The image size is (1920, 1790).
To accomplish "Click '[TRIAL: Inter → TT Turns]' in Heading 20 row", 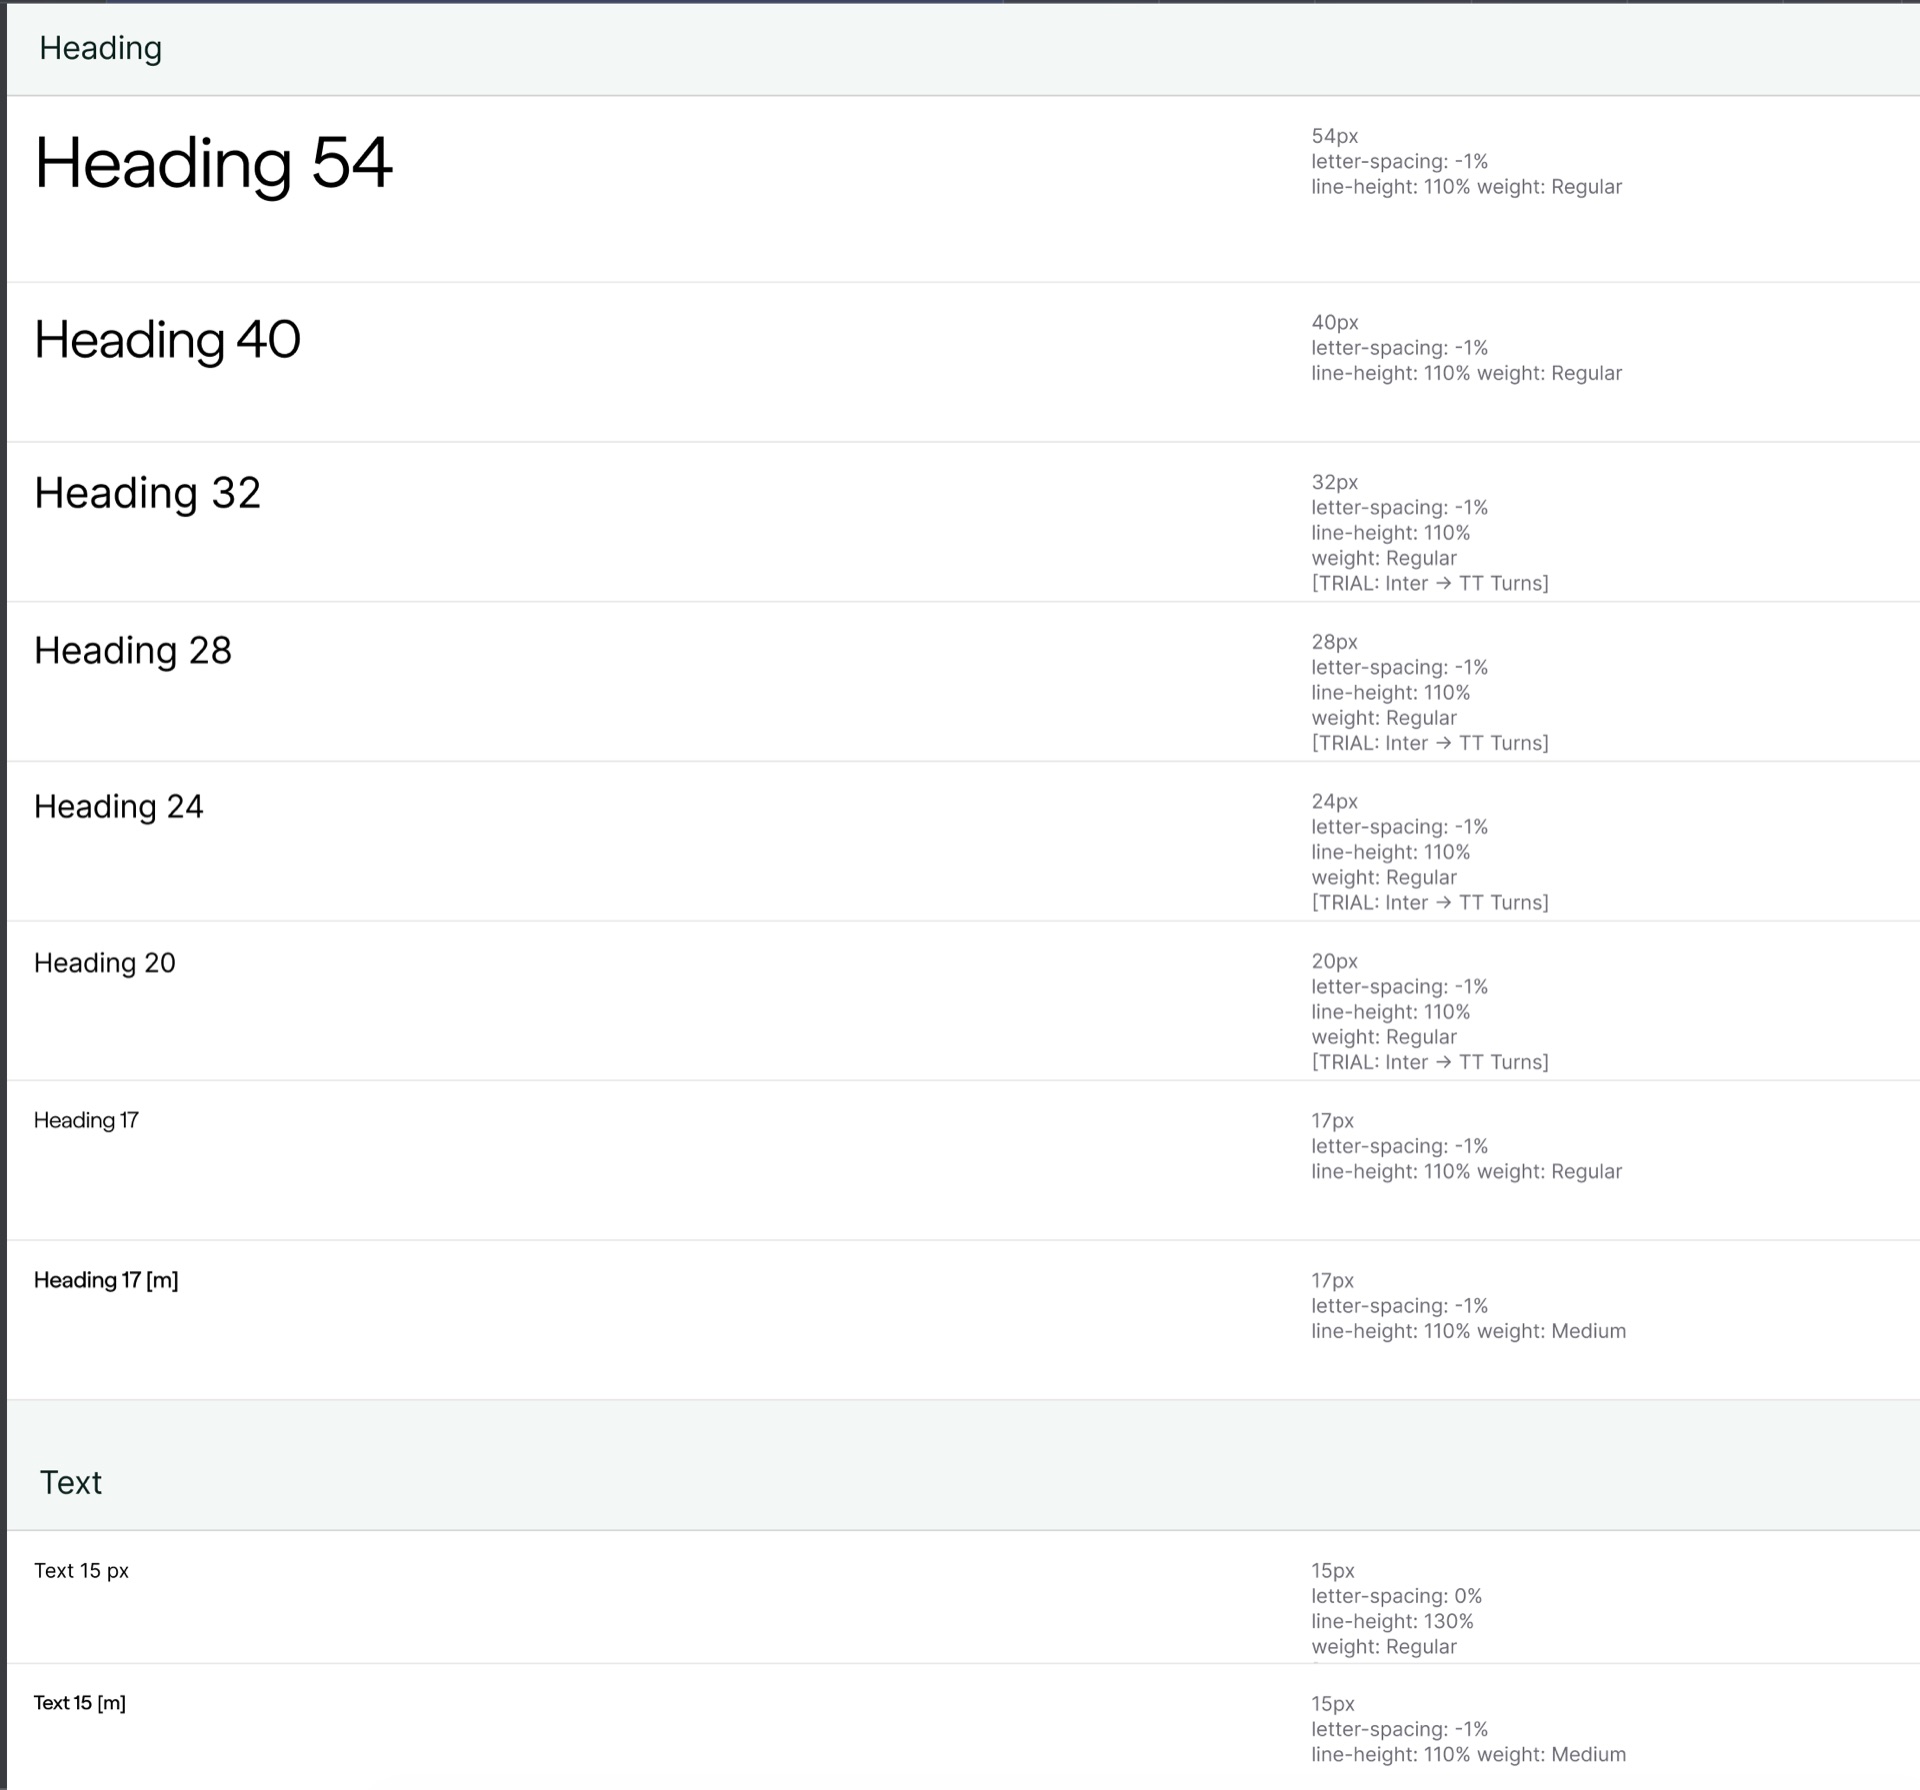I will (1430, 1062).
